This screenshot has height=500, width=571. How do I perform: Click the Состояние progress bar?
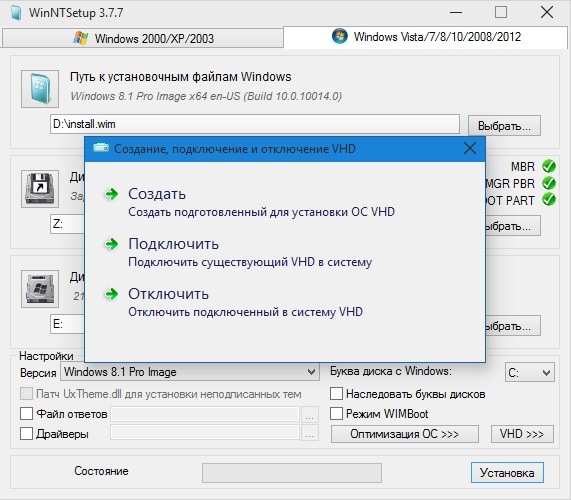pos(292,473)
